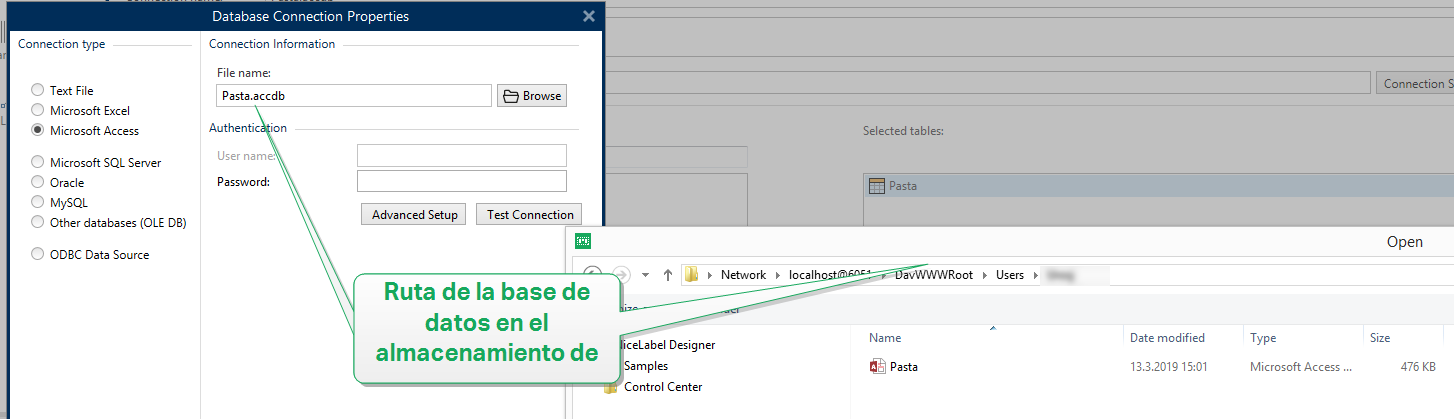Expand the chevron before Network breadcrumb

[x=711, y=275]
